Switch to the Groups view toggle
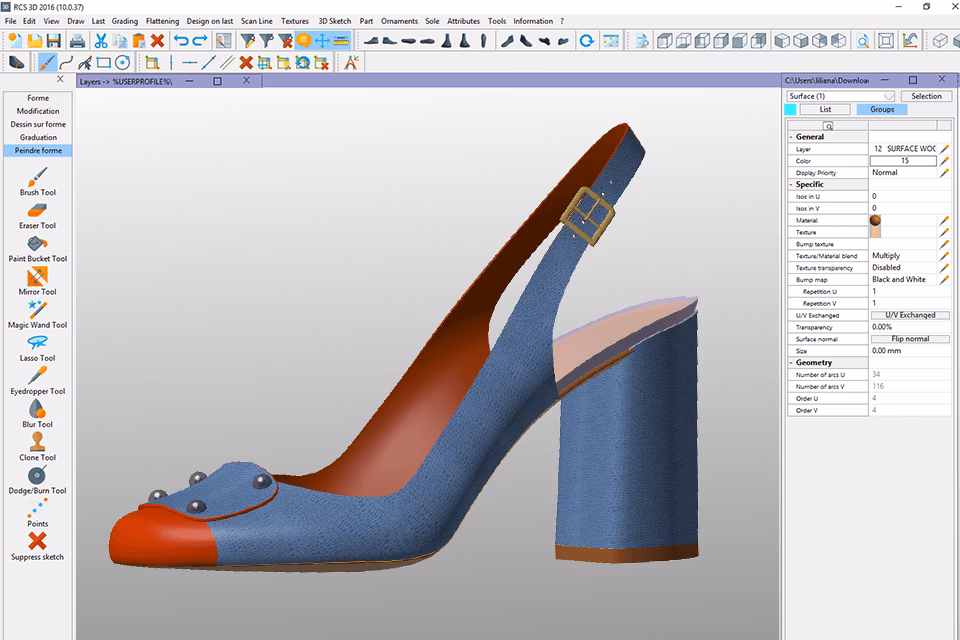The width and height of the screenshot is (960, 640). 881,109
